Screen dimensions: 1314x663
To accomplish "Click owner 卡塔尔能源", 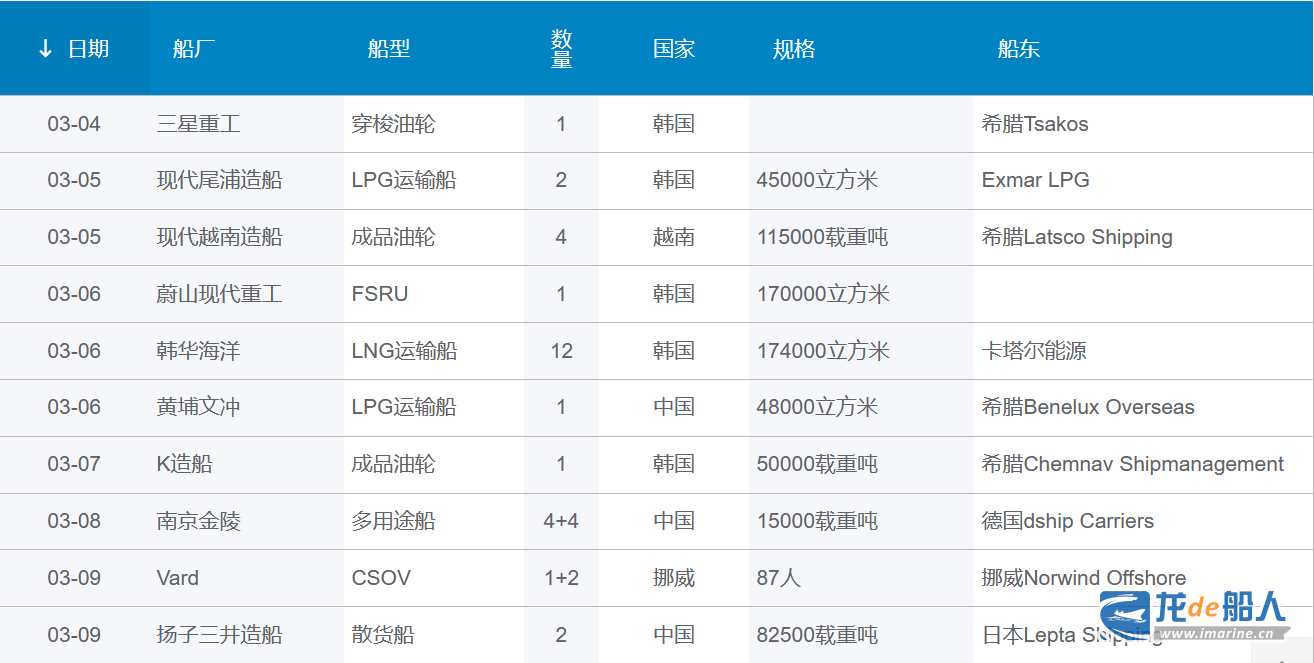I will click(1034, 351).
